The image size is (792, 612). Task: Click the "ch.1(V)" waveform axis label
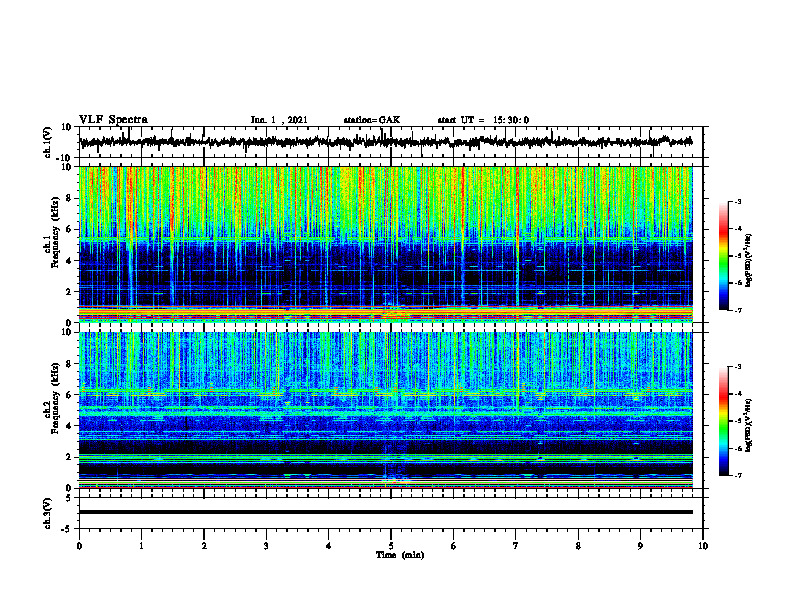[x=48, y=142]
